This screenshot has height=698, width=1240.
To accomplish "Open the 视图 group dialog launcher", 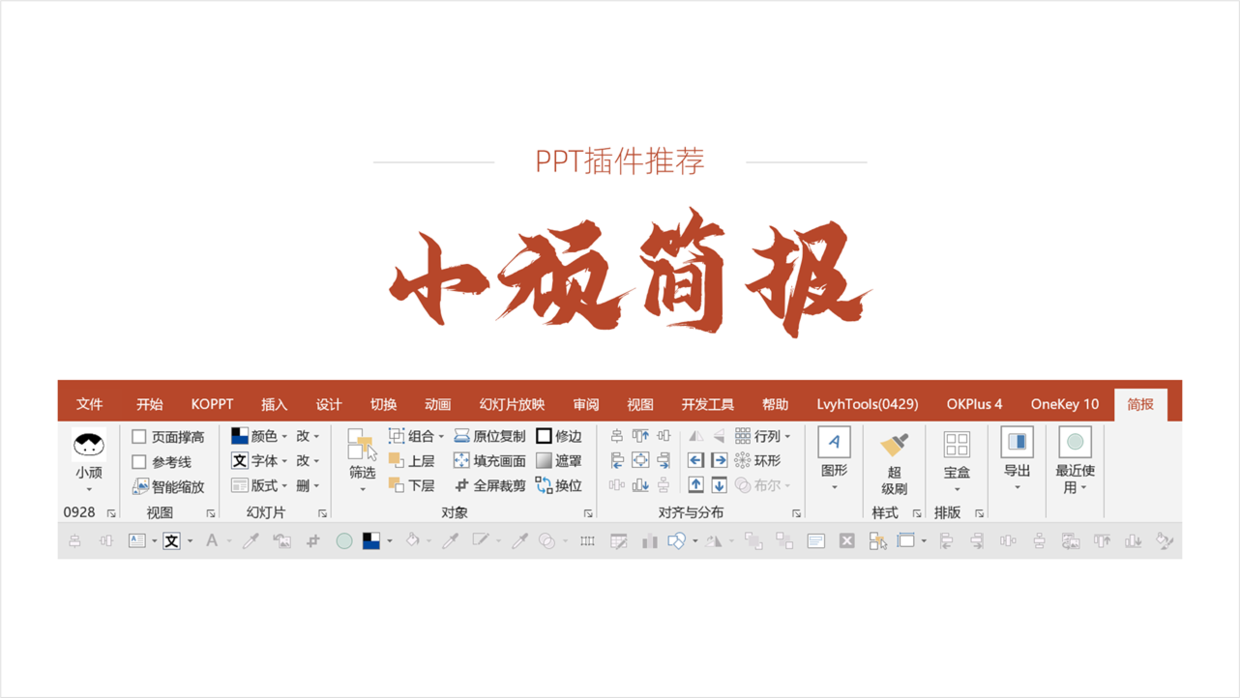I will coord(211,513).
